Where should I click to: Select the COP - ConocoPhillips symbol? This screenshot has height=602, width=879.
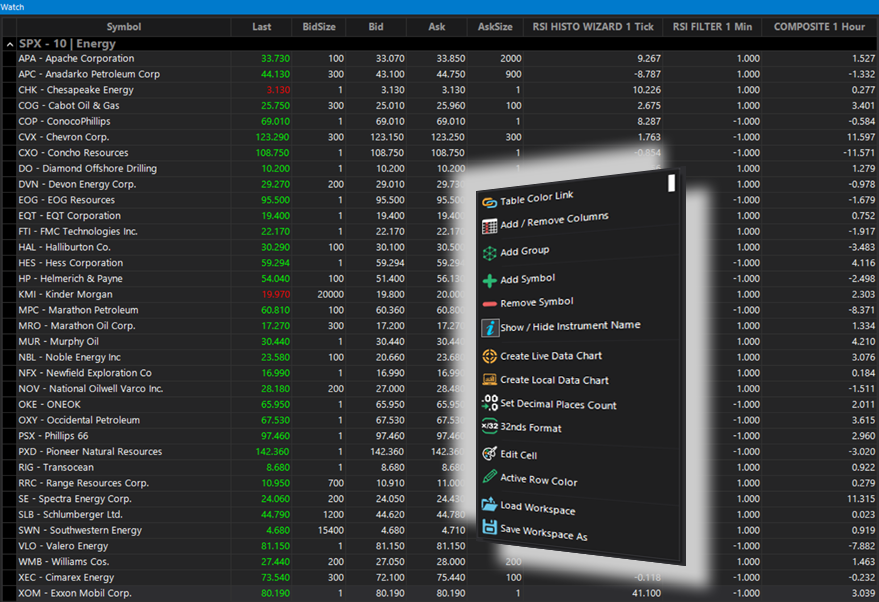click(x=64, y=121)
